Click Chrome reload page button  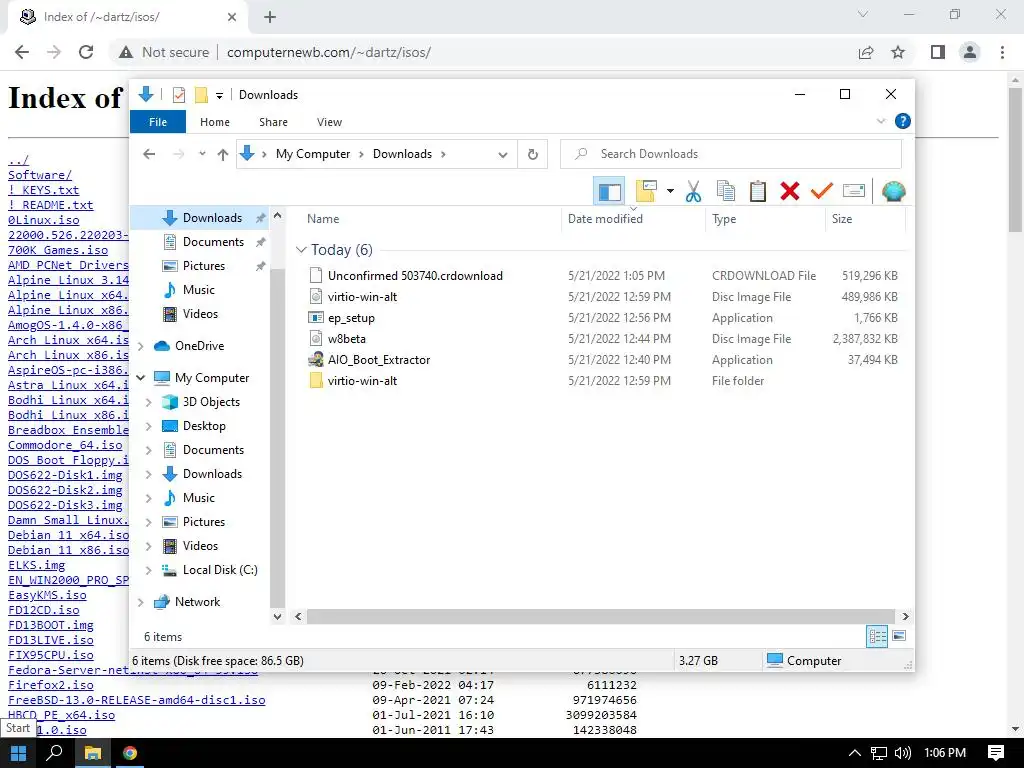86,52
